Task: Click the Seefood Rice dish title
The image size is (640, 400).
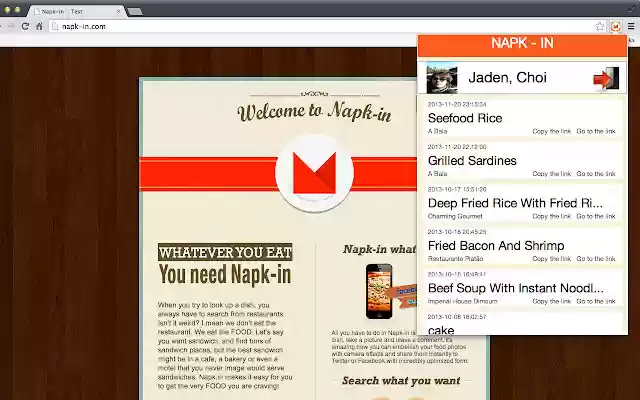Action: coord(465,118)
